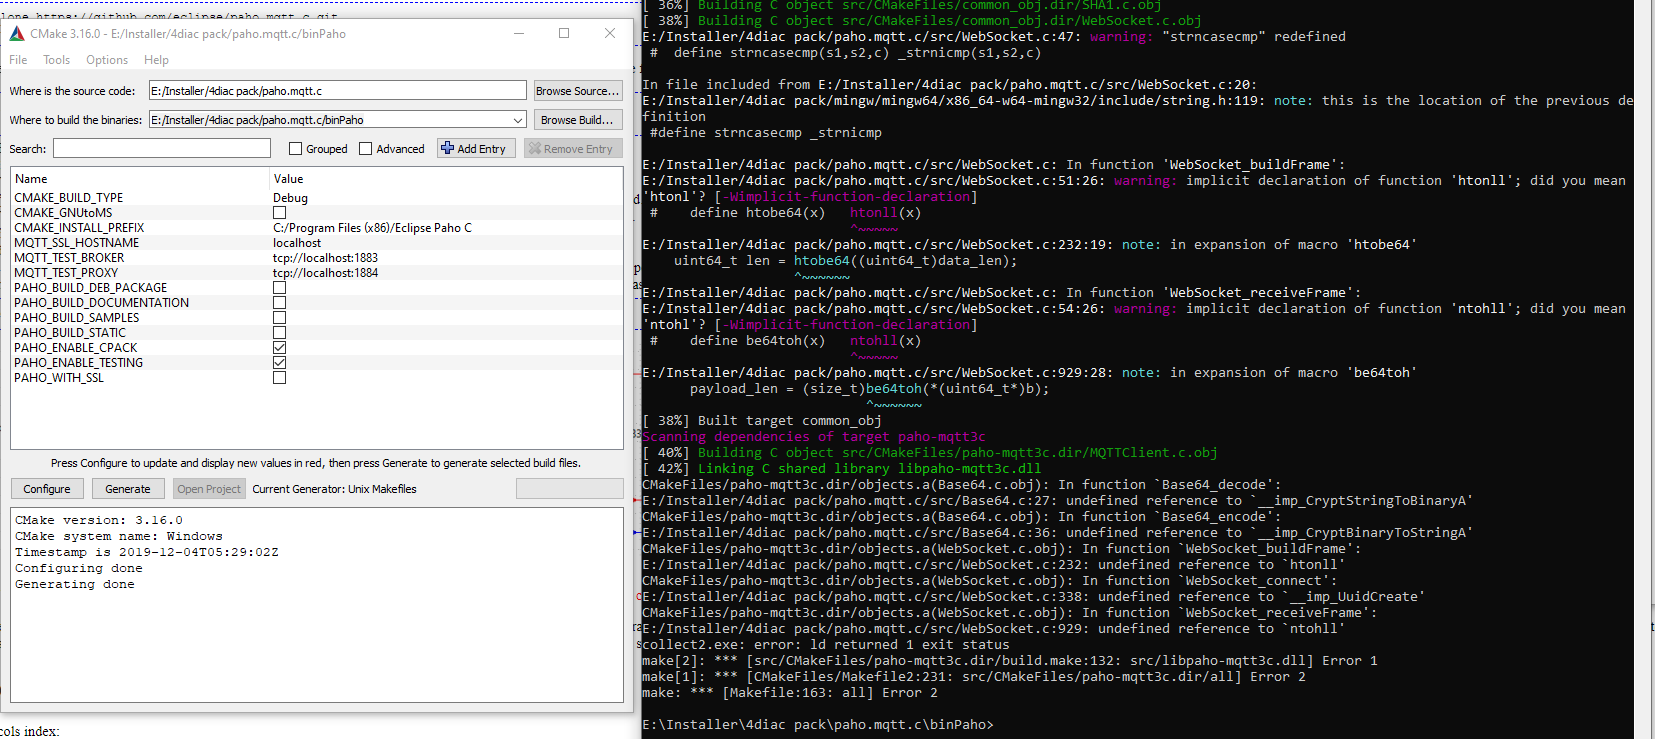Viewport: 1655px width, 739px height.
Task: Click the Search input field
Action: [162, 149]
